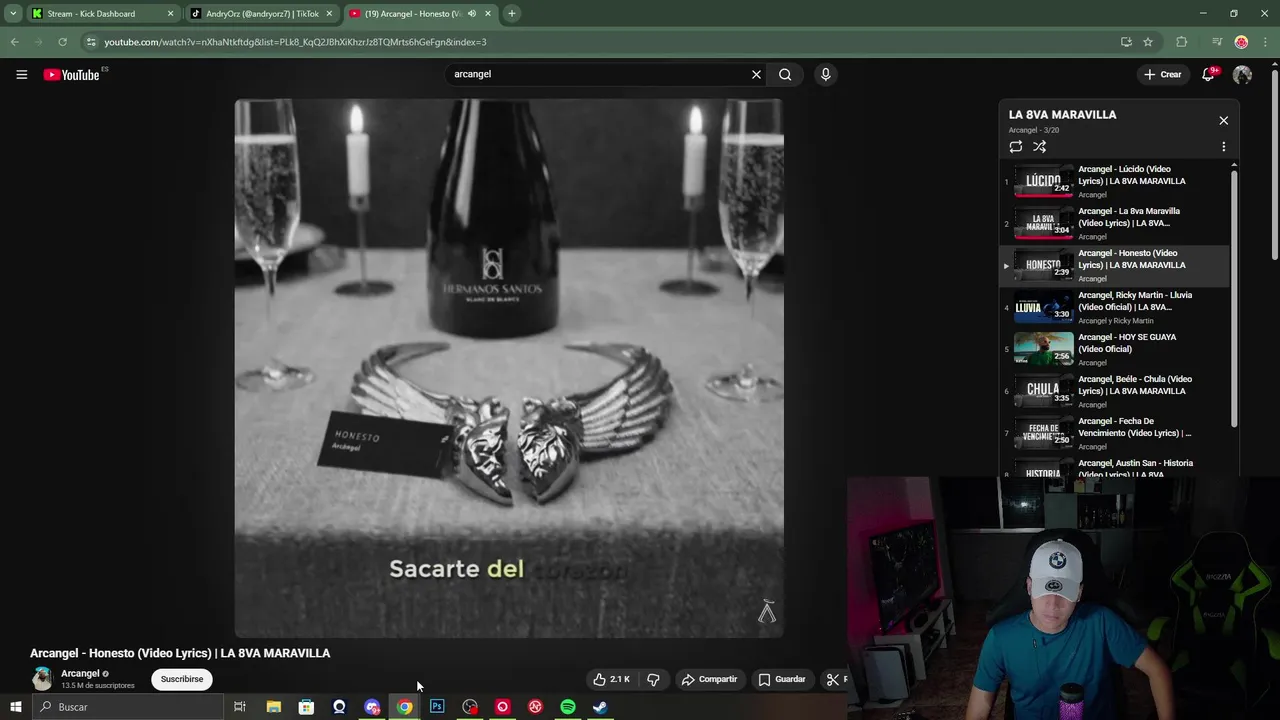Bookmark this page with star
The width and height of the screenshot is (1280, 720).
[x=1148, y=42]
